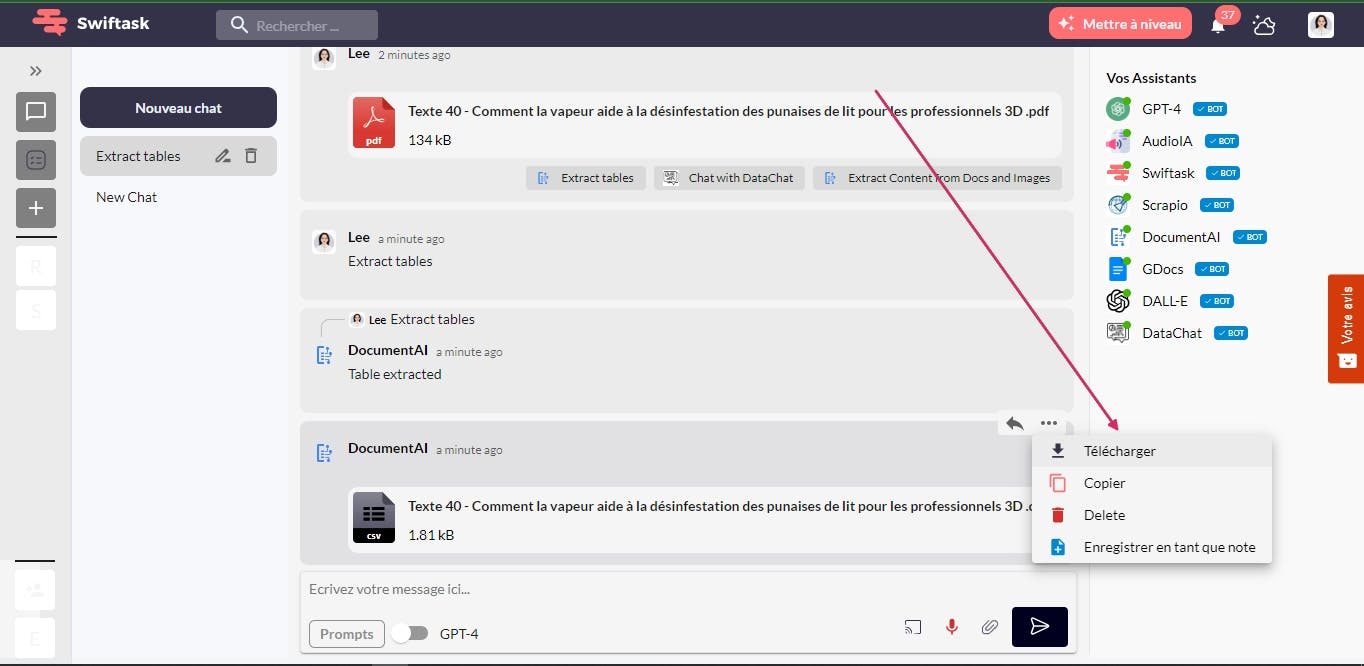Viewport: 1364px width, 666px height.
Task: Open the Prompts button
Action: (347, 633)
